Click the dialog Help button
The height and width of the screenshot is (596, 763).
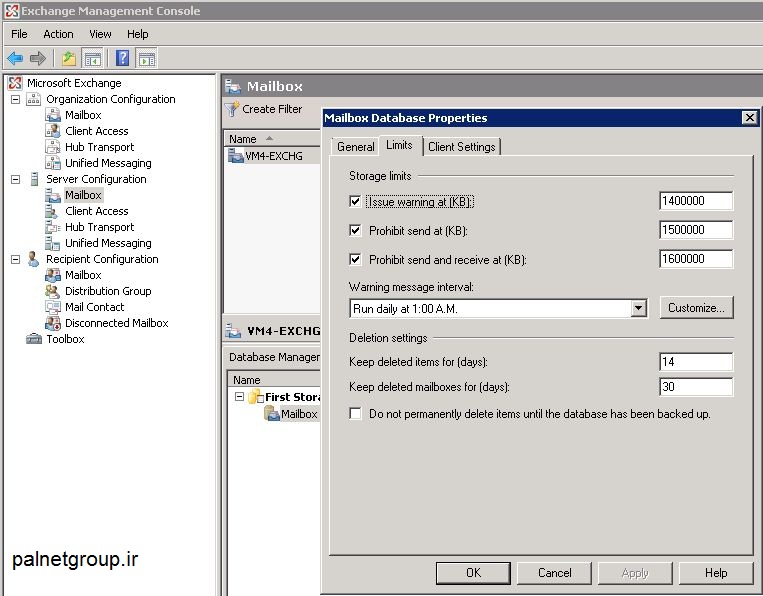(x=716, y=573)
